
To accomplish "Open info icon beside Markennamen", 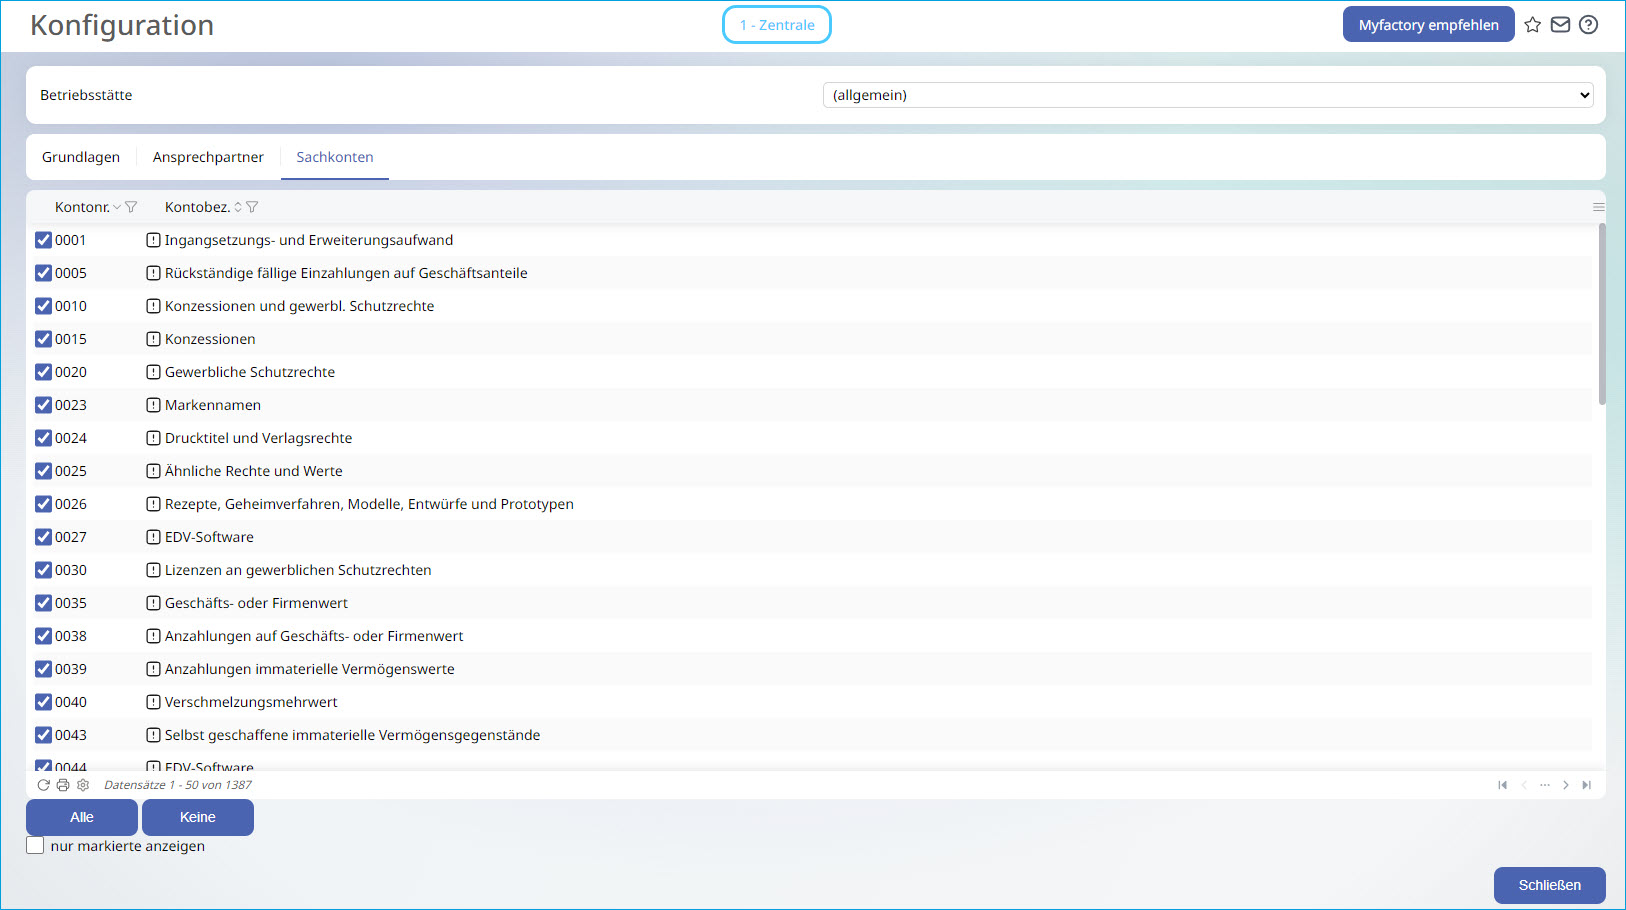I will click(153, 405).
